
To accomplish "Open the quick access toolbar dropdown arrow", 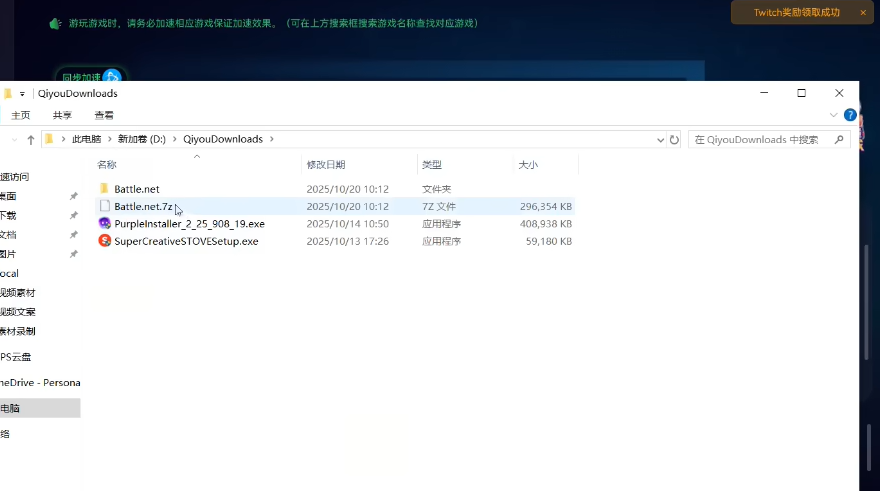I will click(x=22, y=94).
